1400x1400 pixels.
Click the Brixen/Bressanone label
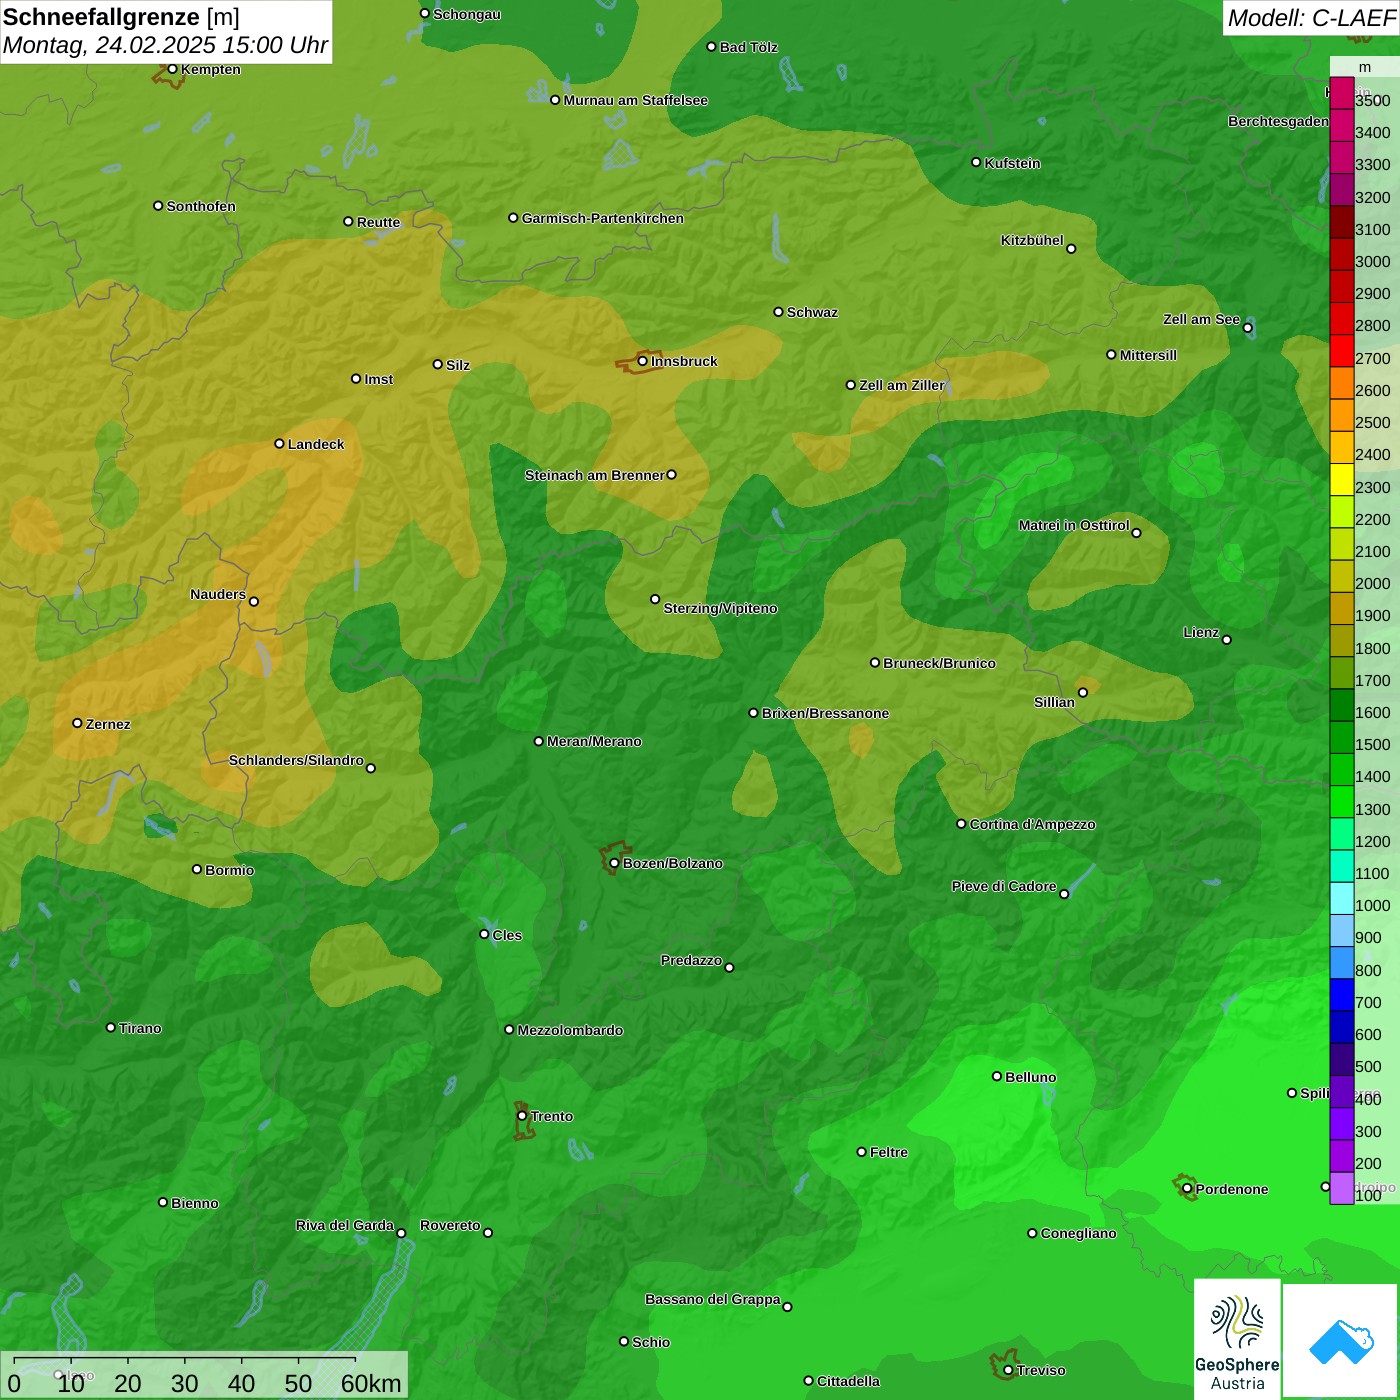pyautogui.click(x=826, y=713)
